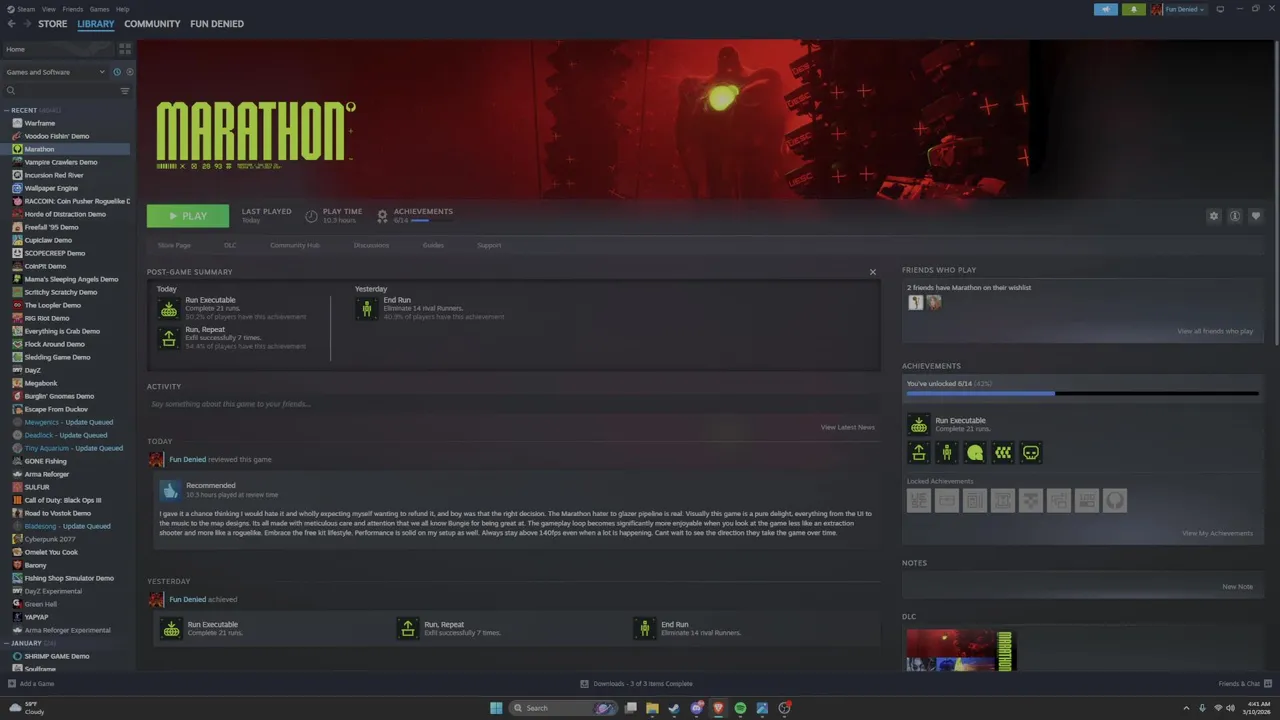Open advanced library filter options
1280x720 pixels.
[125, 91]
